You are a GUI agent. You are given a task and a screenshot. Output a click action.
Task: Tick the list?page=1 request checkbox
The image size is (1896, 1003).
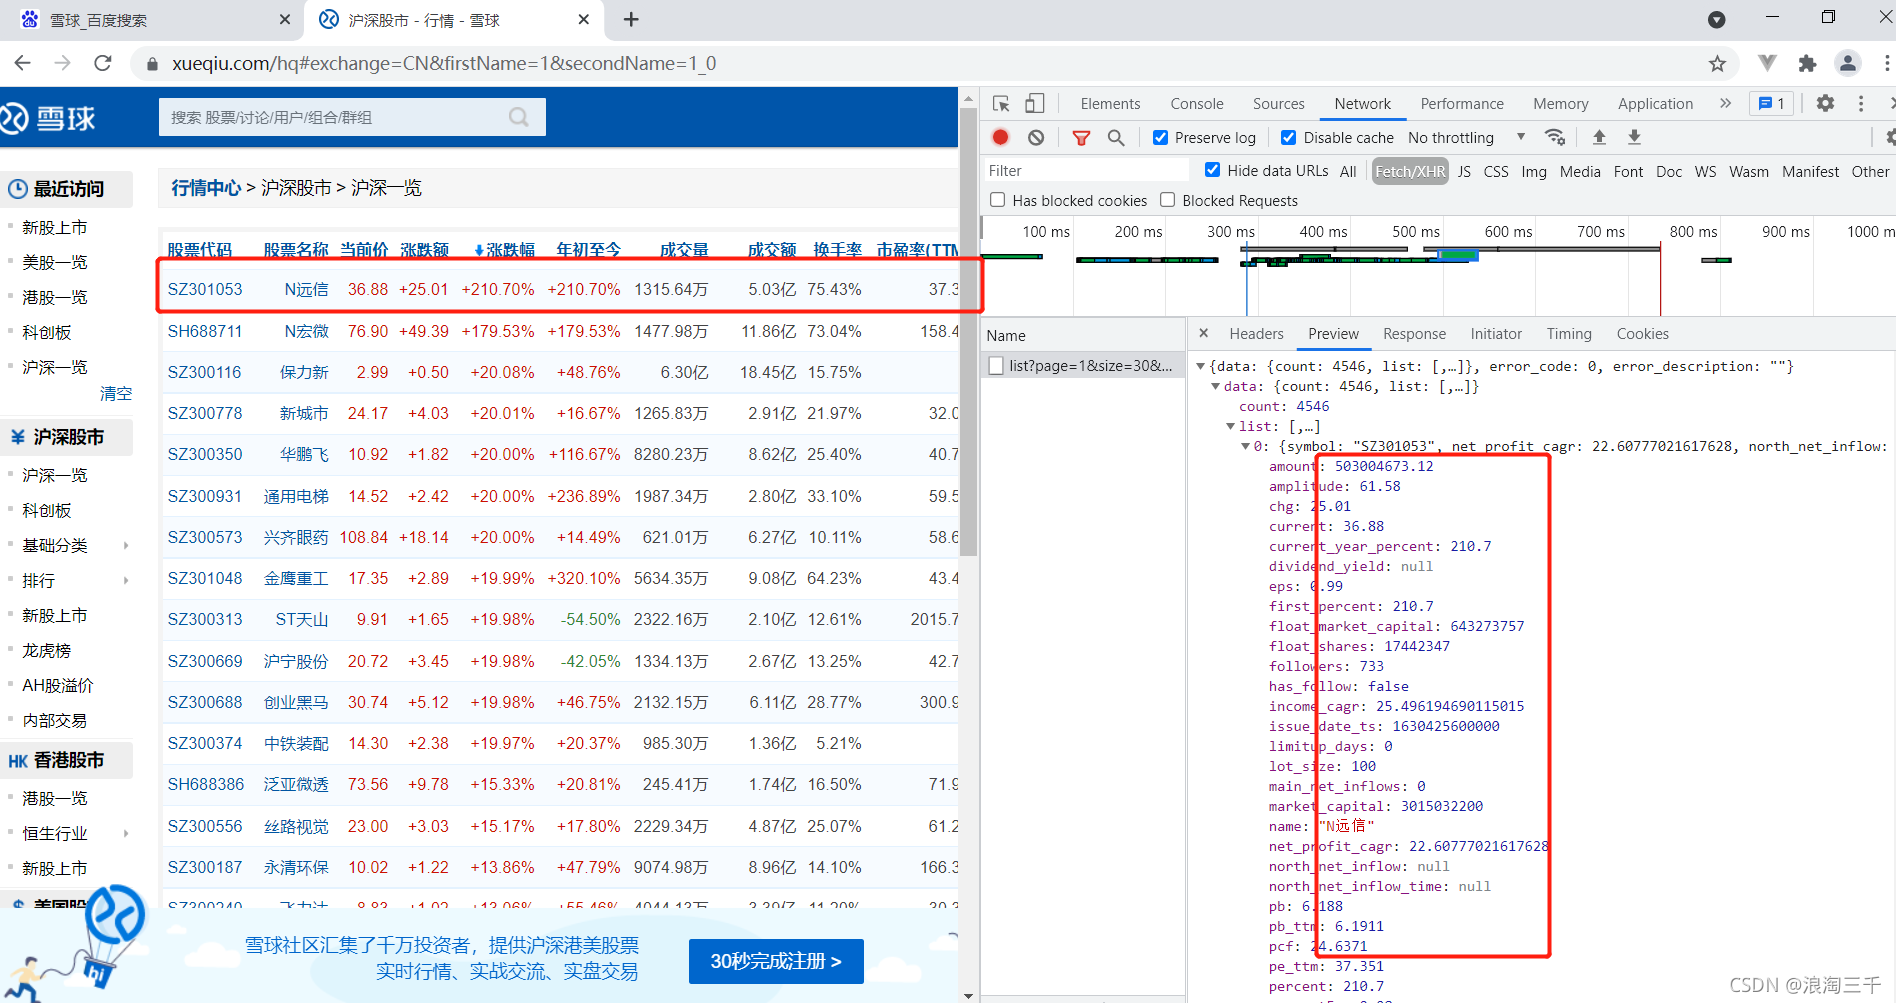tap(996, 366)
